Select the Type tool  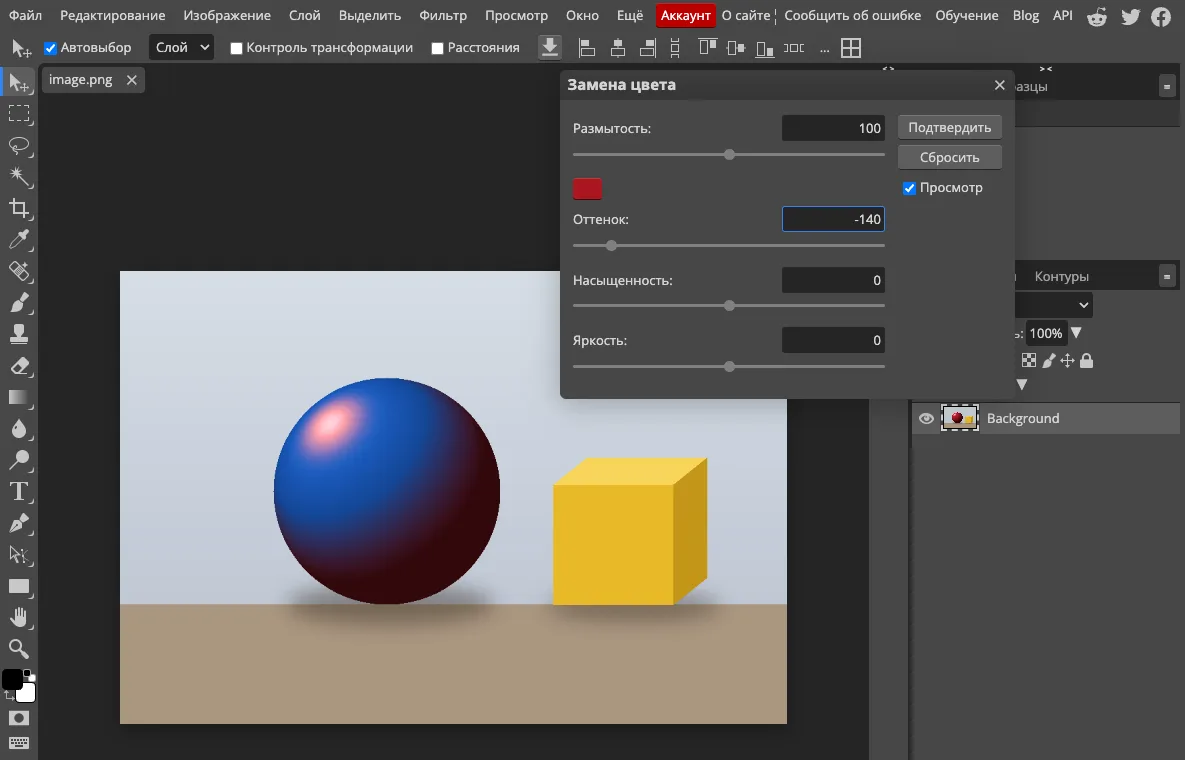coord(19,492)
